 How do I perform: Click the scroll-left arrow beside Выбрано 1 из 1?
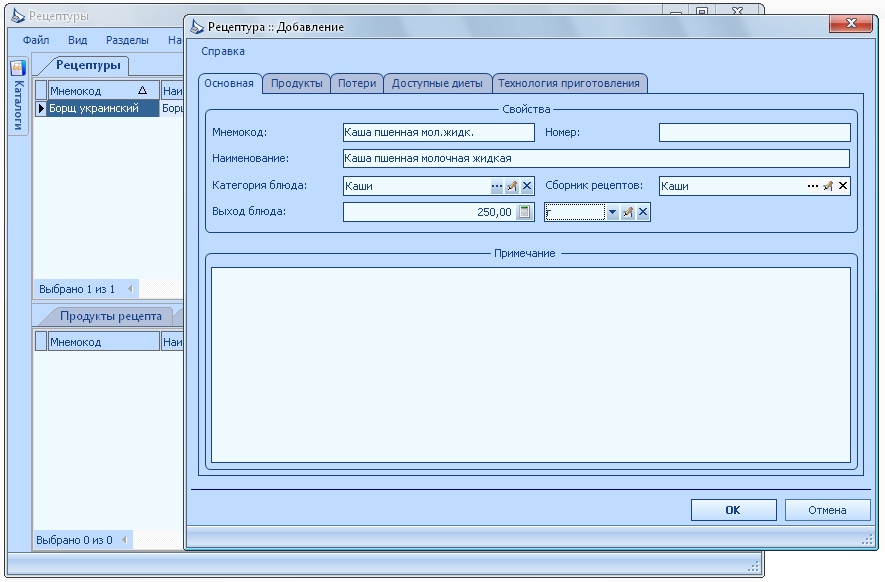130,289
